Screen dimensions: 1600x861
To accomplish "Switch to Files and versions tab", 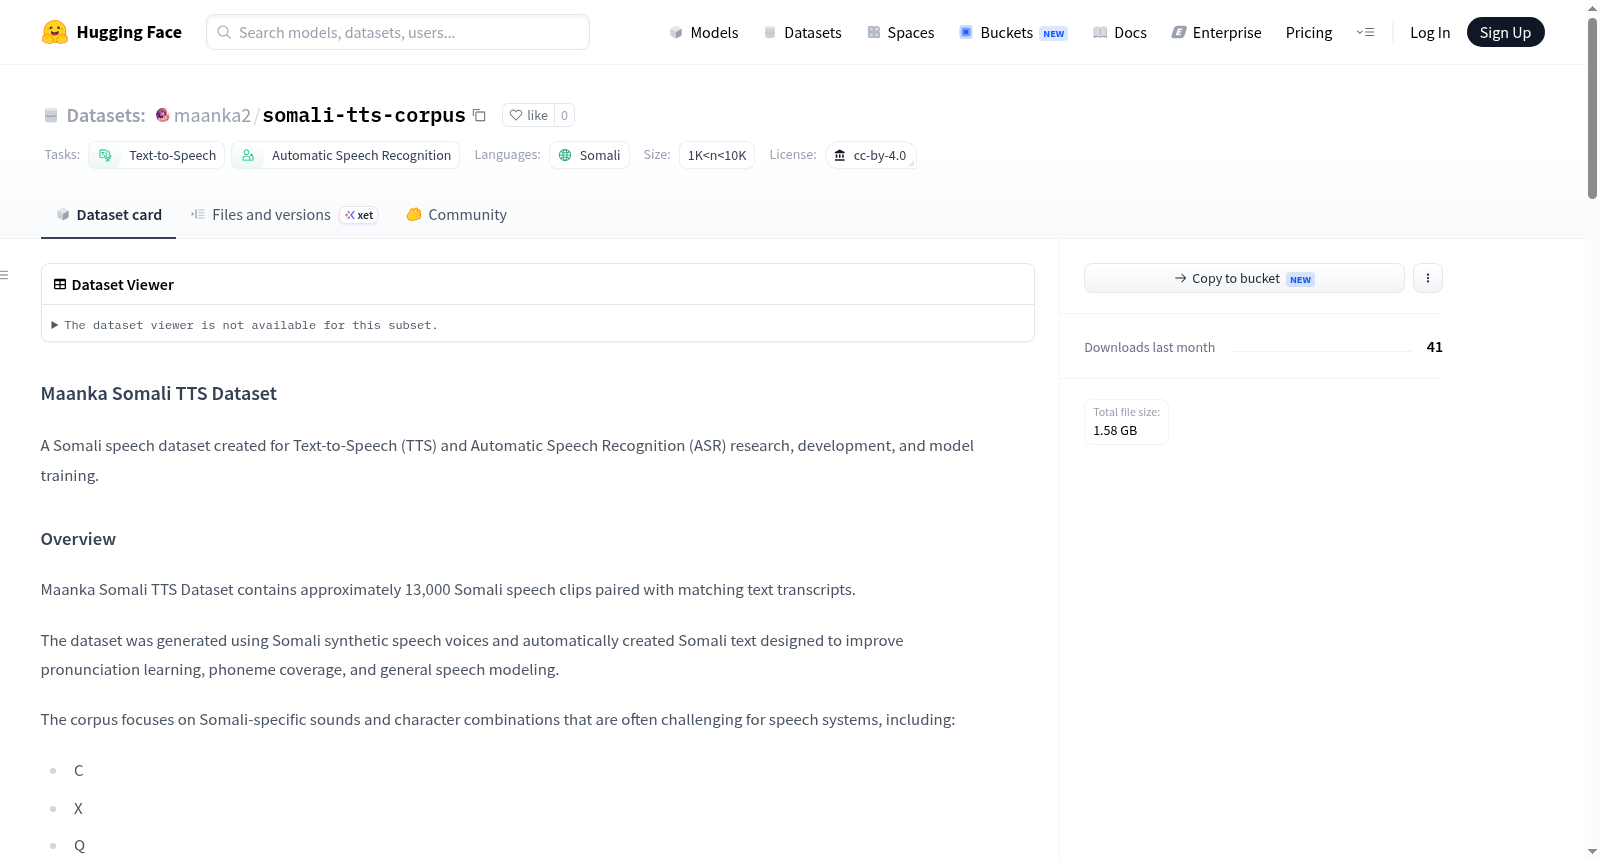I will (x=284, y=215).
